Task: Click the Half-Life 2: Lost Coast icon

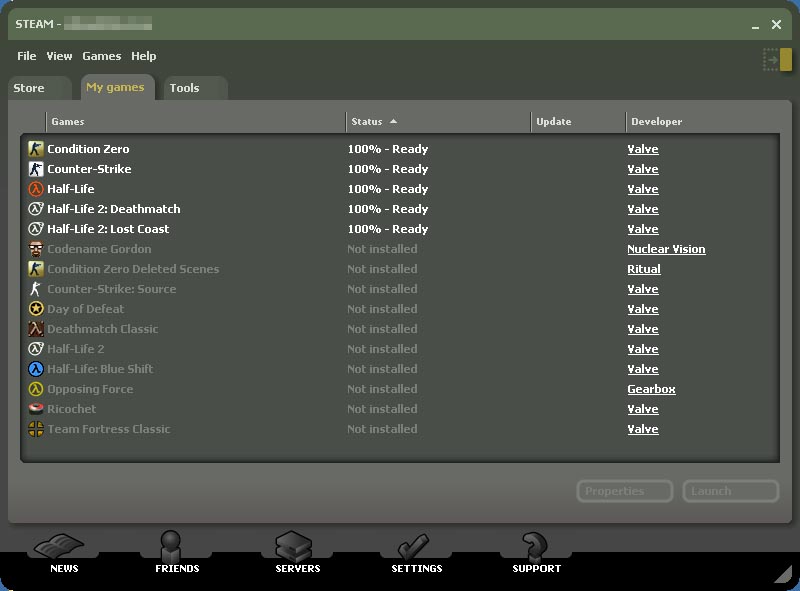Action: (36, 229)
